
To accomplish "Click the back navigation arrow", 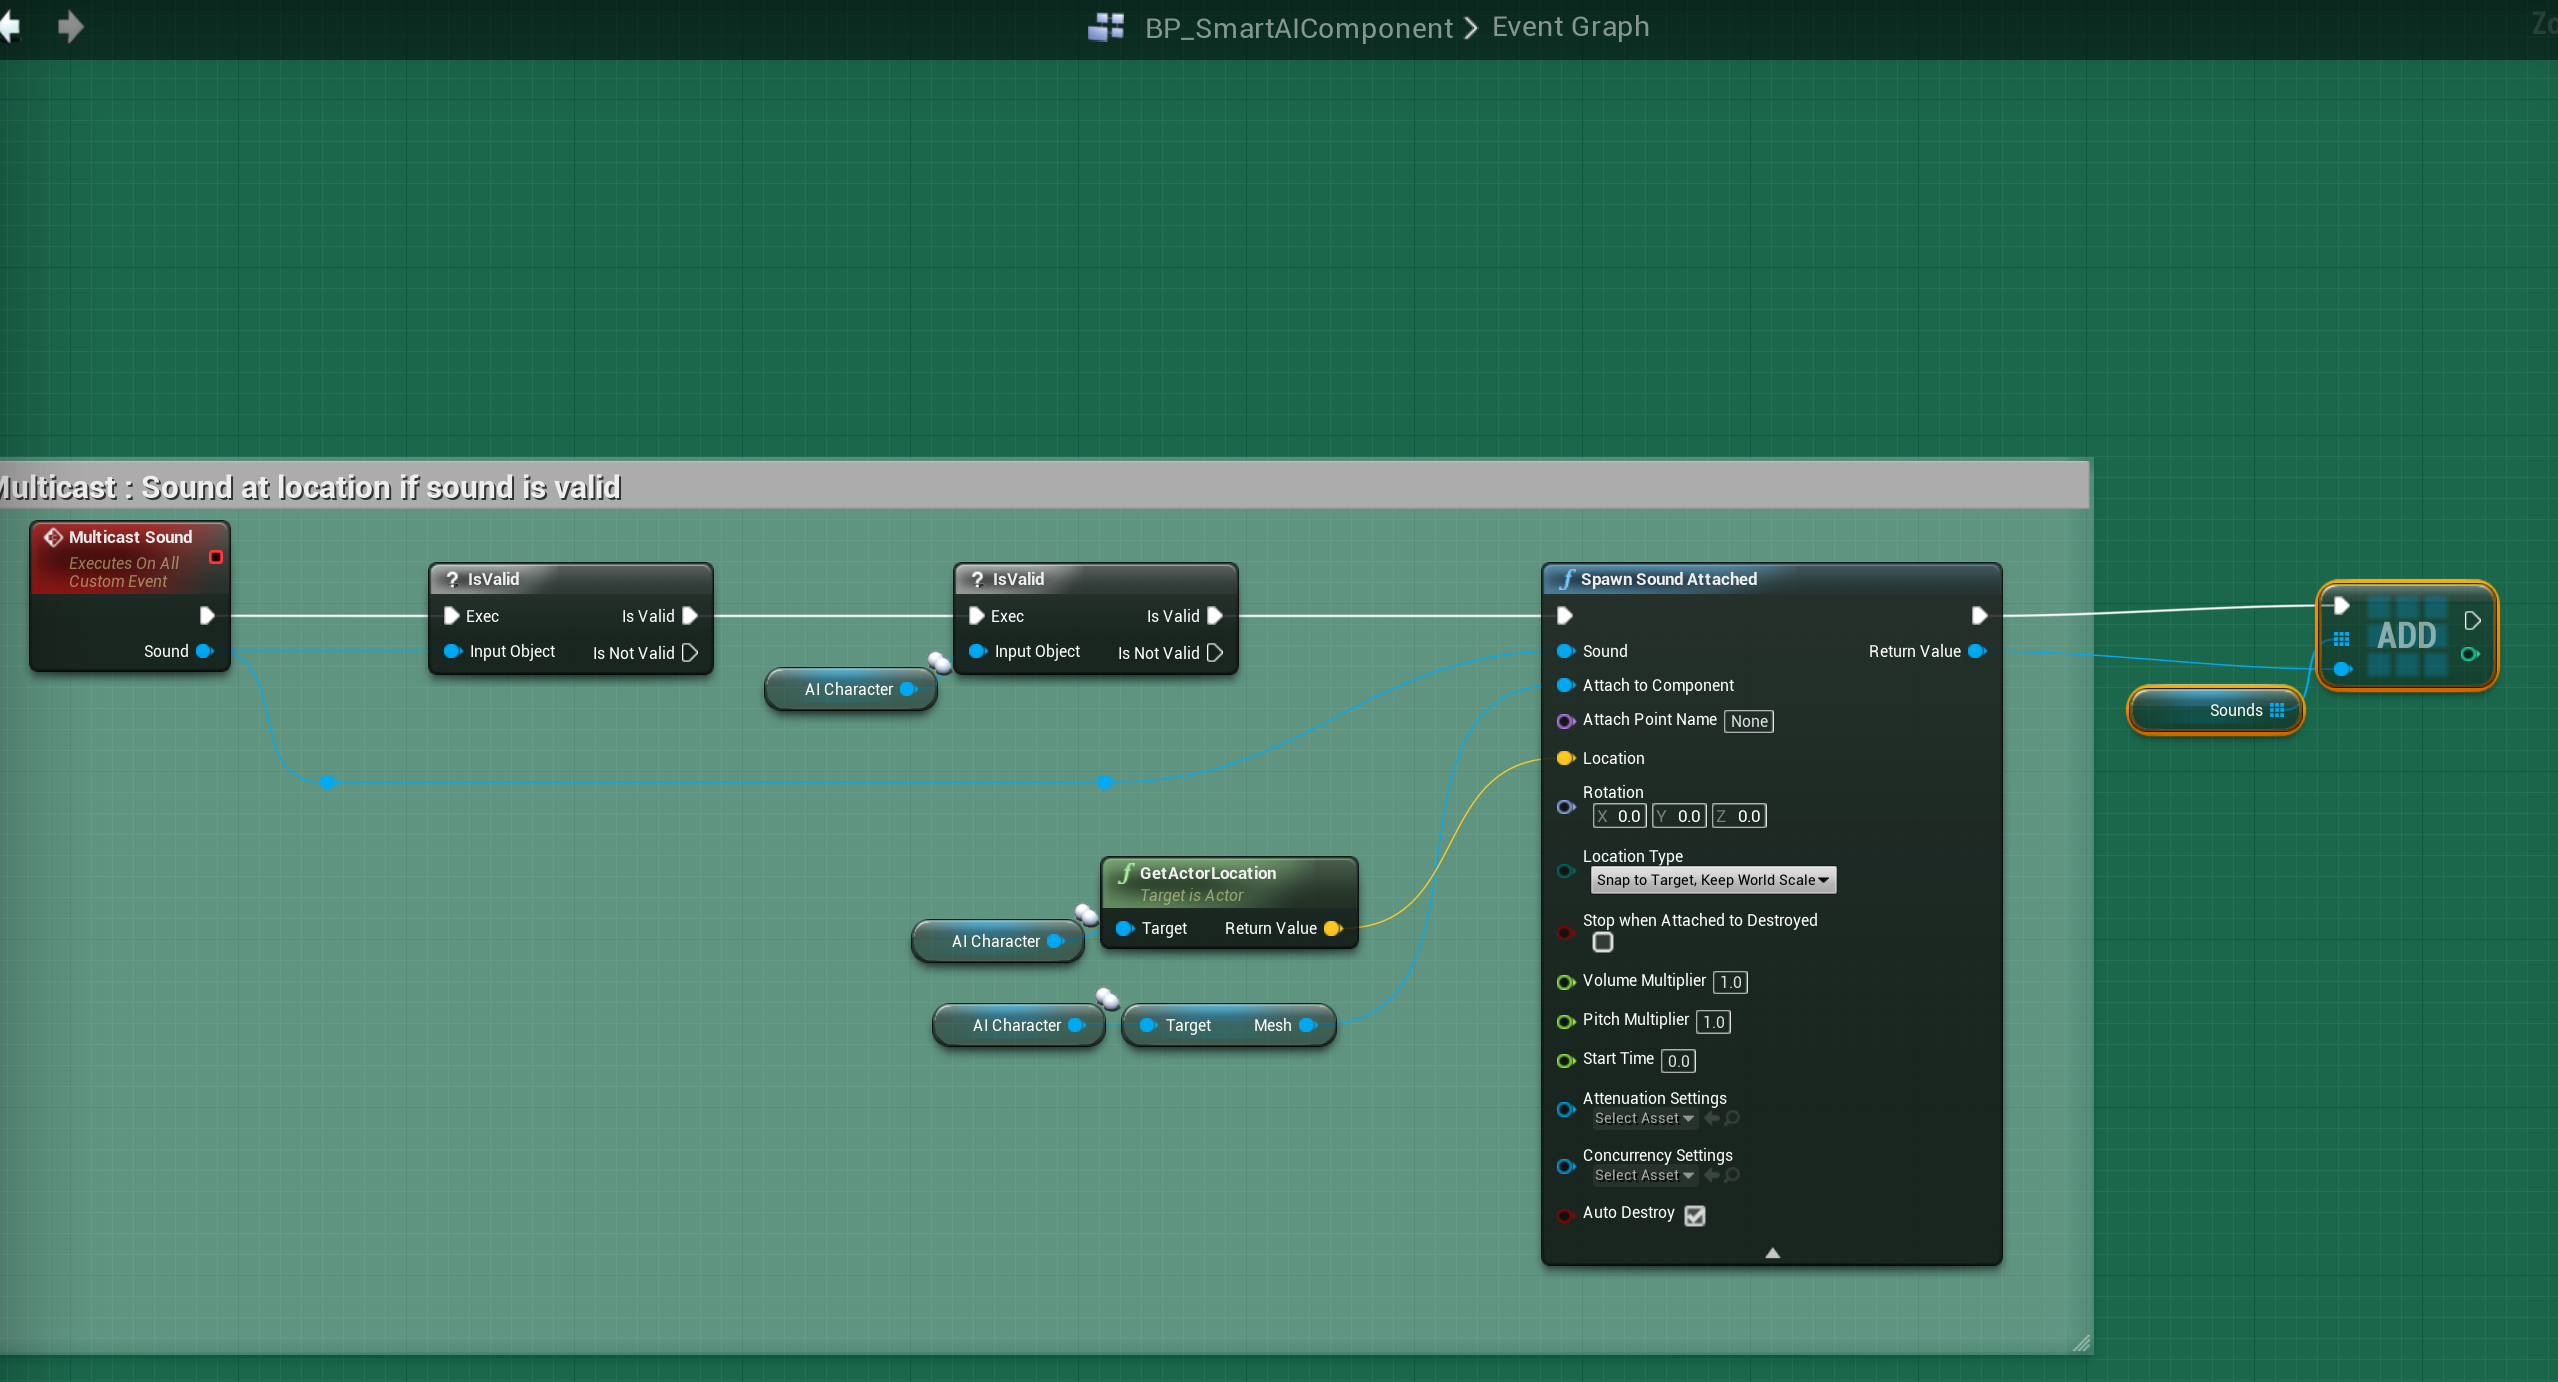I will pos(10,27).
